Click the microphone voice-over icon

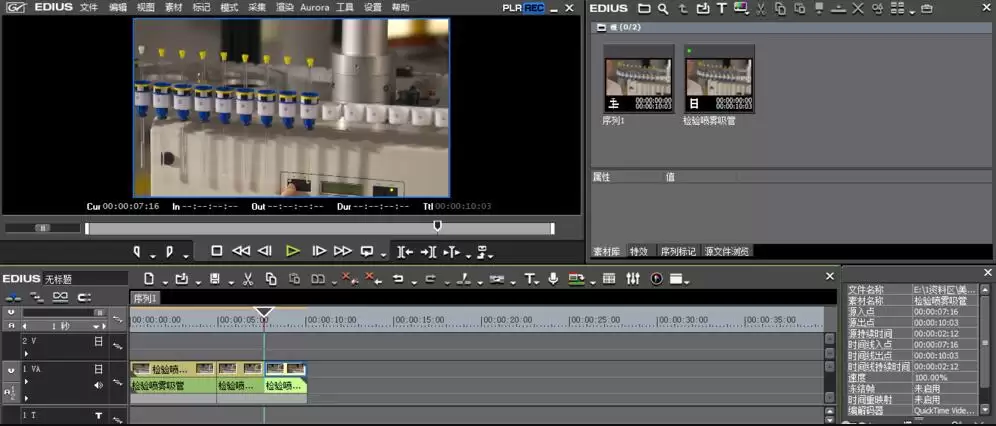(553, 279)
